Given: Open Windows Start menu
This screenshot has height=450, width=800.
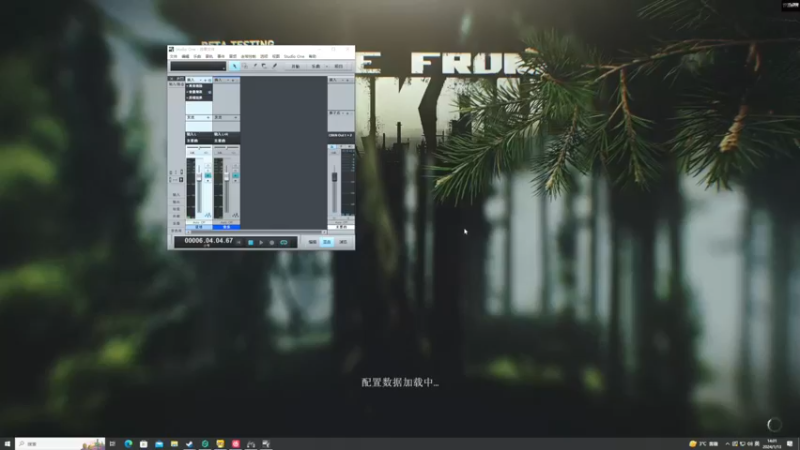Looking at the screenshot, I should (x=7, y=444).
